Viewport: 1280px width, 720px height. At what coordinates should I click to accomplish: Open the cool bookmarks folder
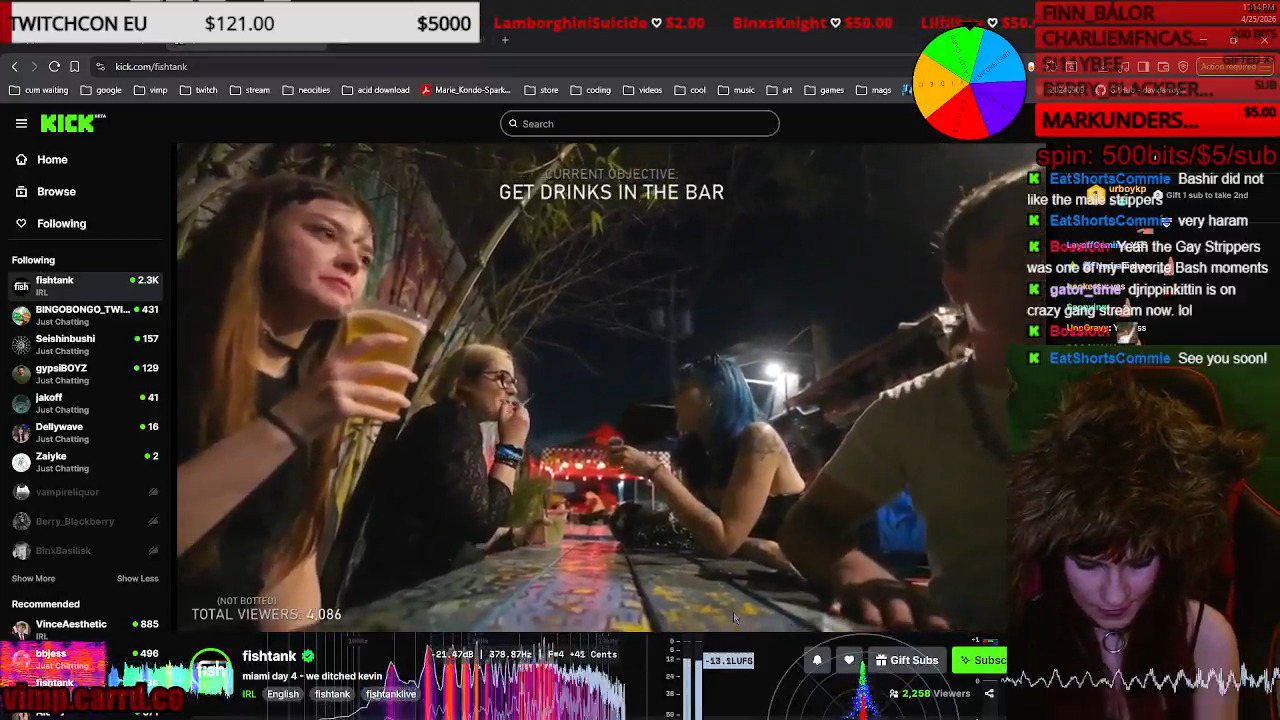click(x=689, y=90)
